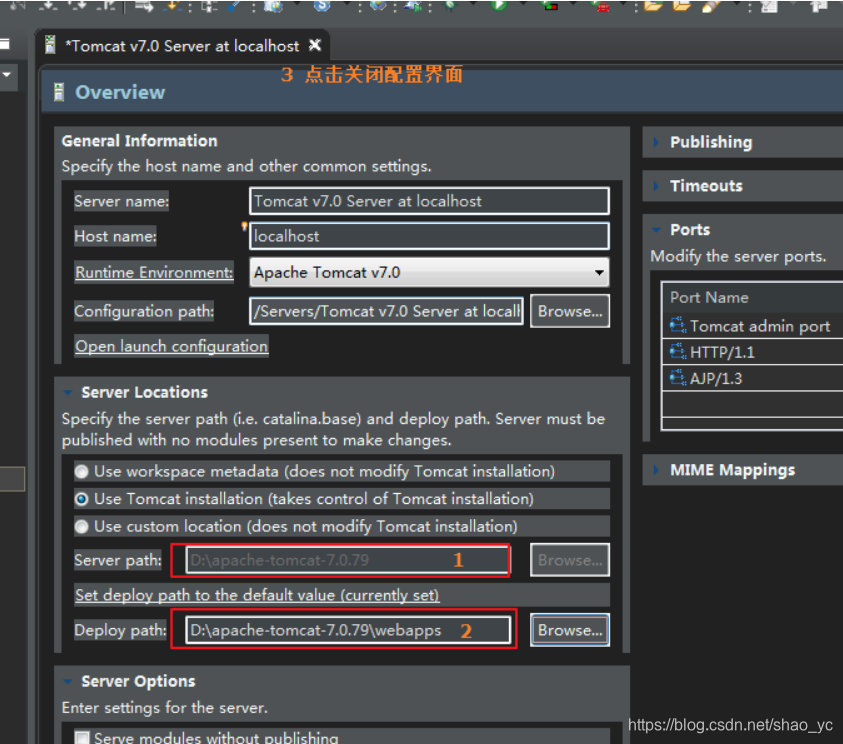Select the Tomcat admin port row

[x=753, y=326]
